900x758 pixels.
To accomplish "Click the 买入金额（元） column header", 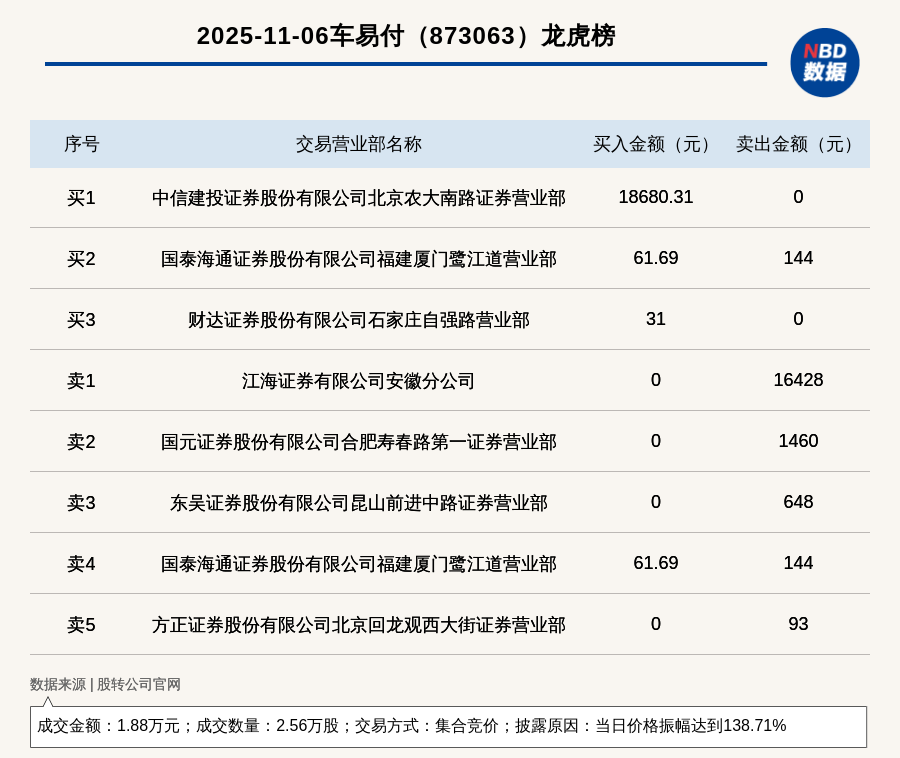I will point(655,144).
